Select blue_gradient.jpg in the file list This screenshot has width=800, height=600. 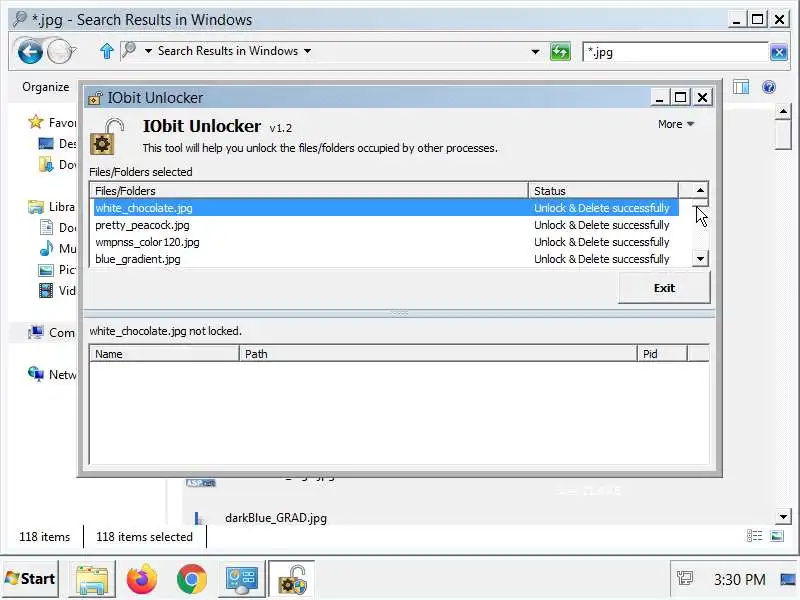(x=386, y=259)
